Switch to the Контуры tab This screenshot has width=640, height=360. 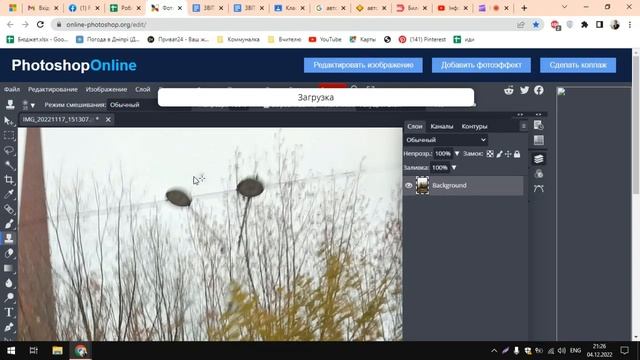click(474, 127)
